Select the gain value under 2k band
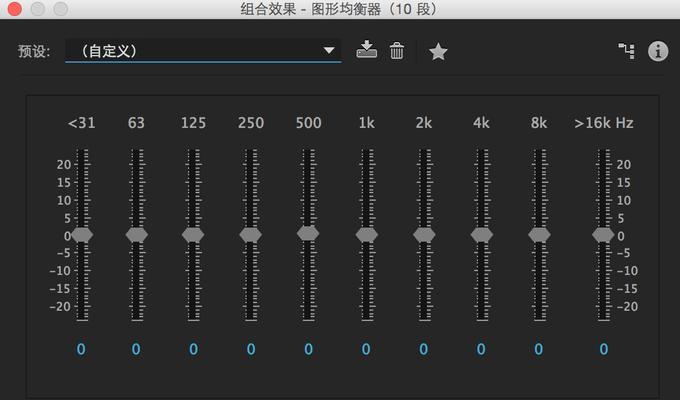Viewport: 680px width, 400px height. pyautogui.click(x=424, y=349)
